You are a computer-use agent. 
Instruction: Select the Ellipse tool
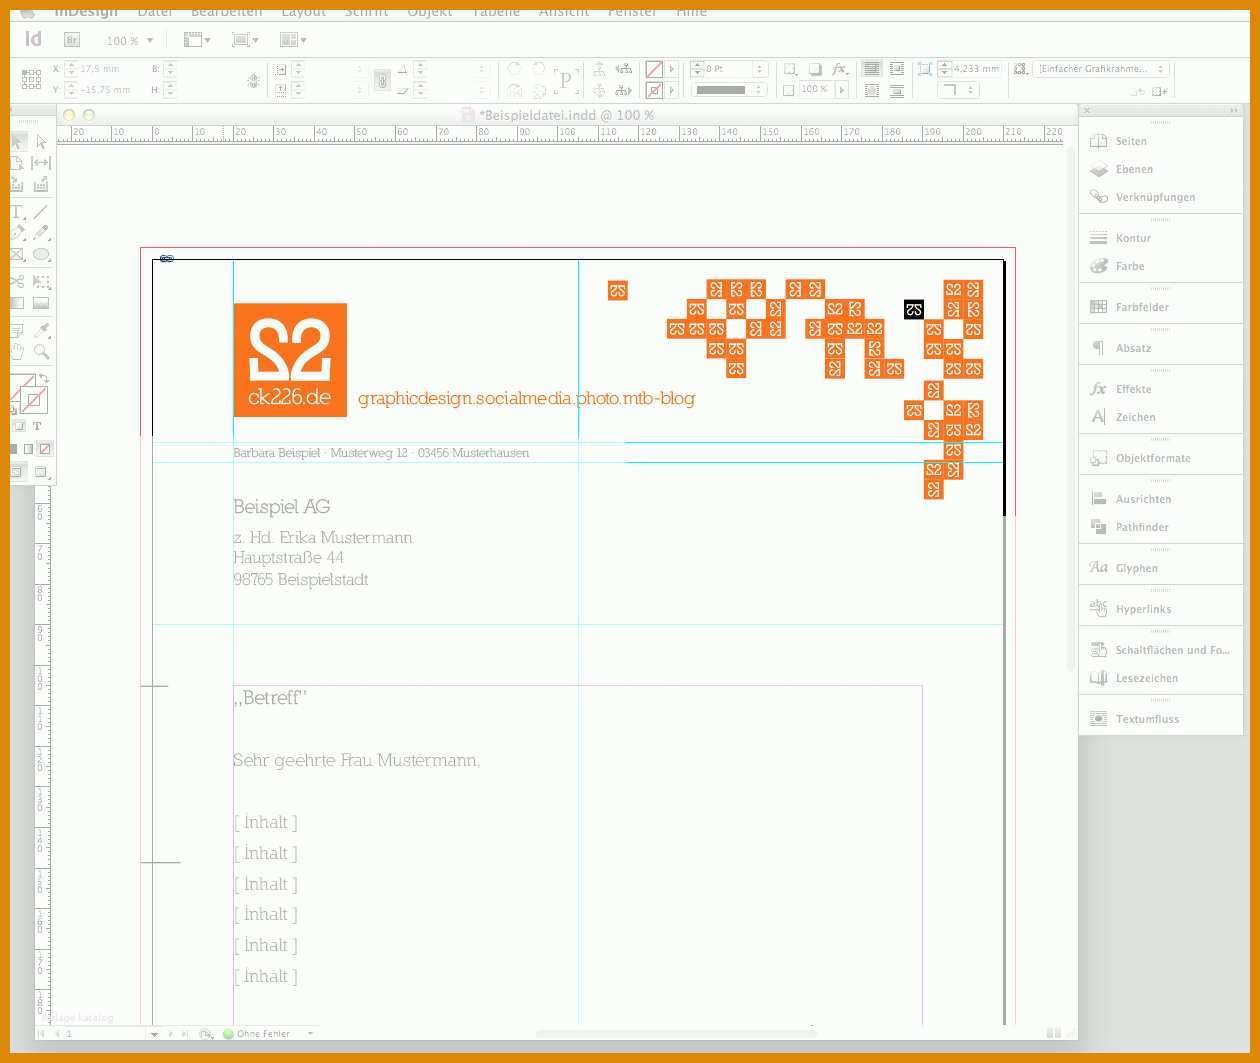41,254
